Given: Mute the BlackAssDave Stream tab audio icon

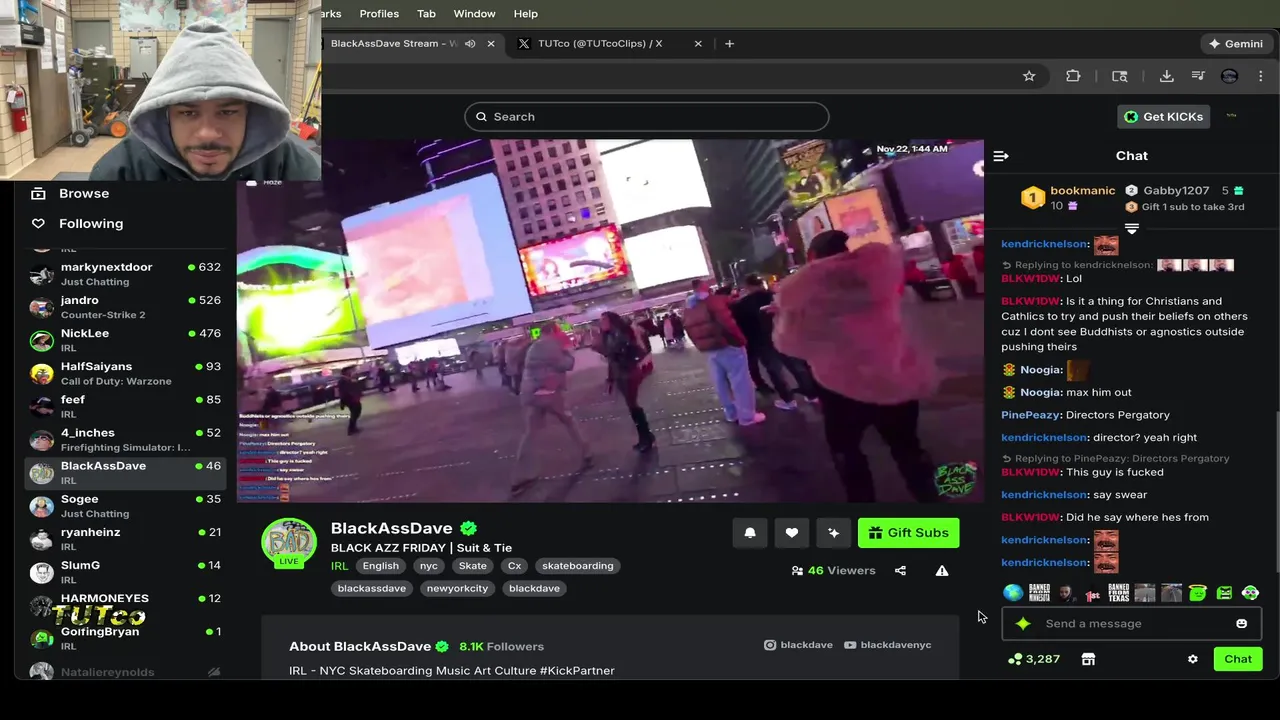Looking at the screenshot, I should [470, 44].
